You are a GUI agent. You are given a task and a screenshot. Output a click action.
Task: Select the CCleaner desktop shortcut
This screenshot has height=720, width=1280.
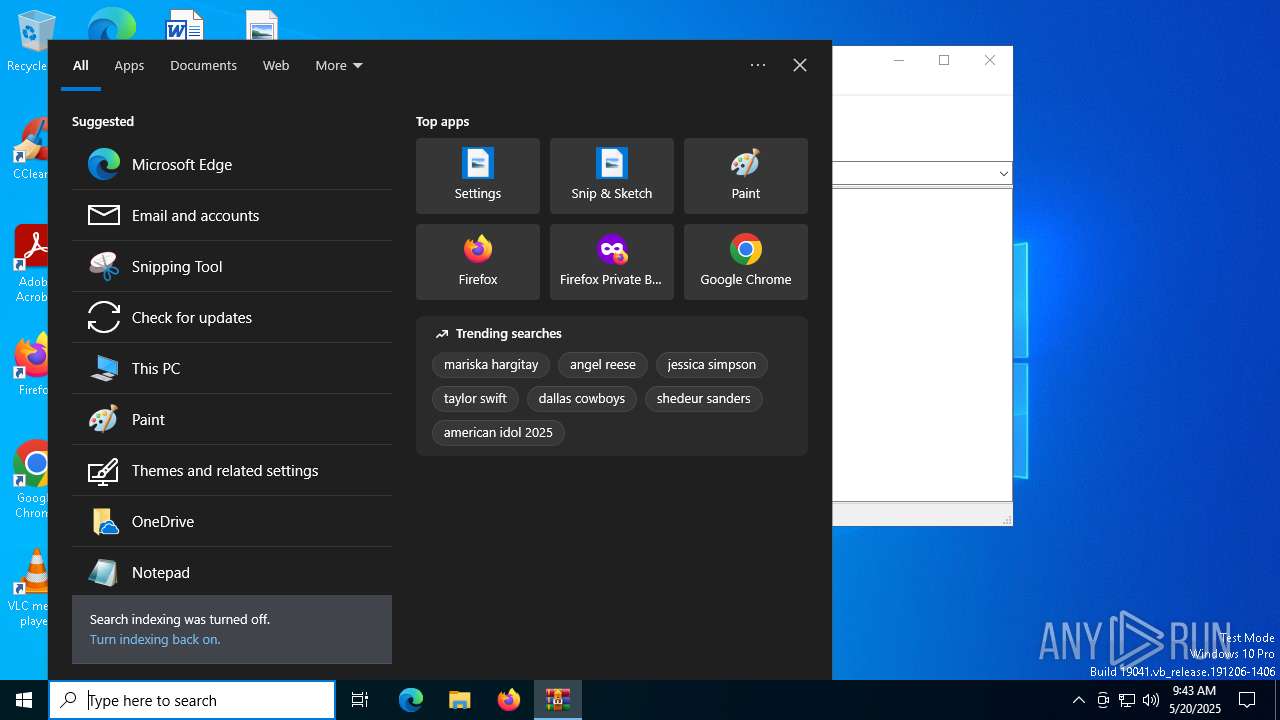(30, 150)
